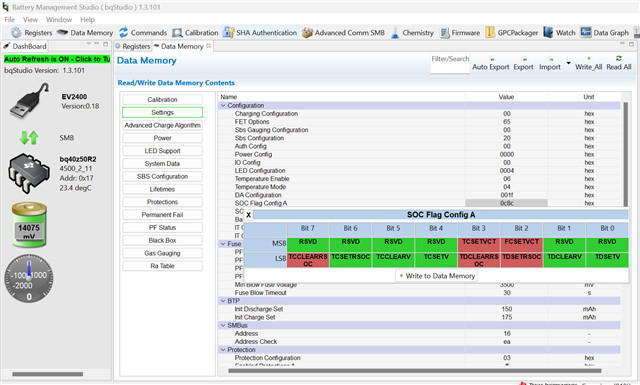Open the Calibration toolbar tool
Viewport: 640px width, 385px height.
pyautogui.click(x=195, y=33)
